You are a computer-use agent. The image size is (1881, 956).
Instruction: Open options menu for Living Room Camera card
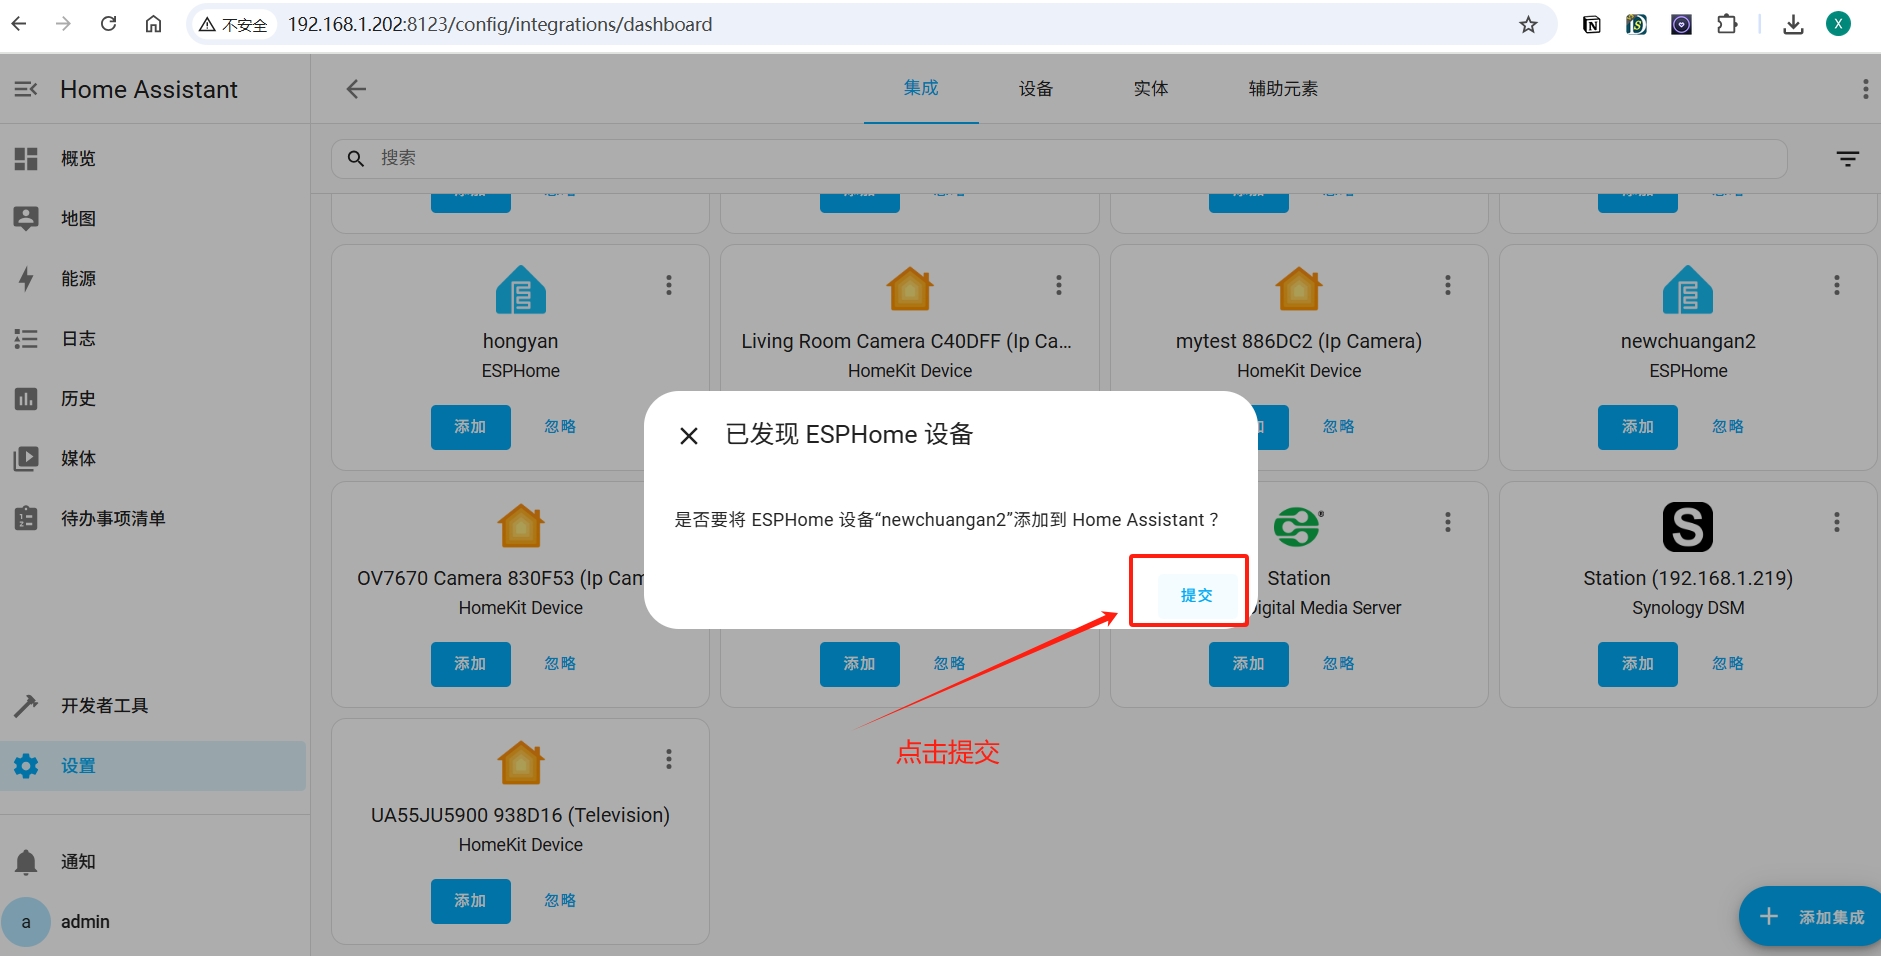(1058, 285)
